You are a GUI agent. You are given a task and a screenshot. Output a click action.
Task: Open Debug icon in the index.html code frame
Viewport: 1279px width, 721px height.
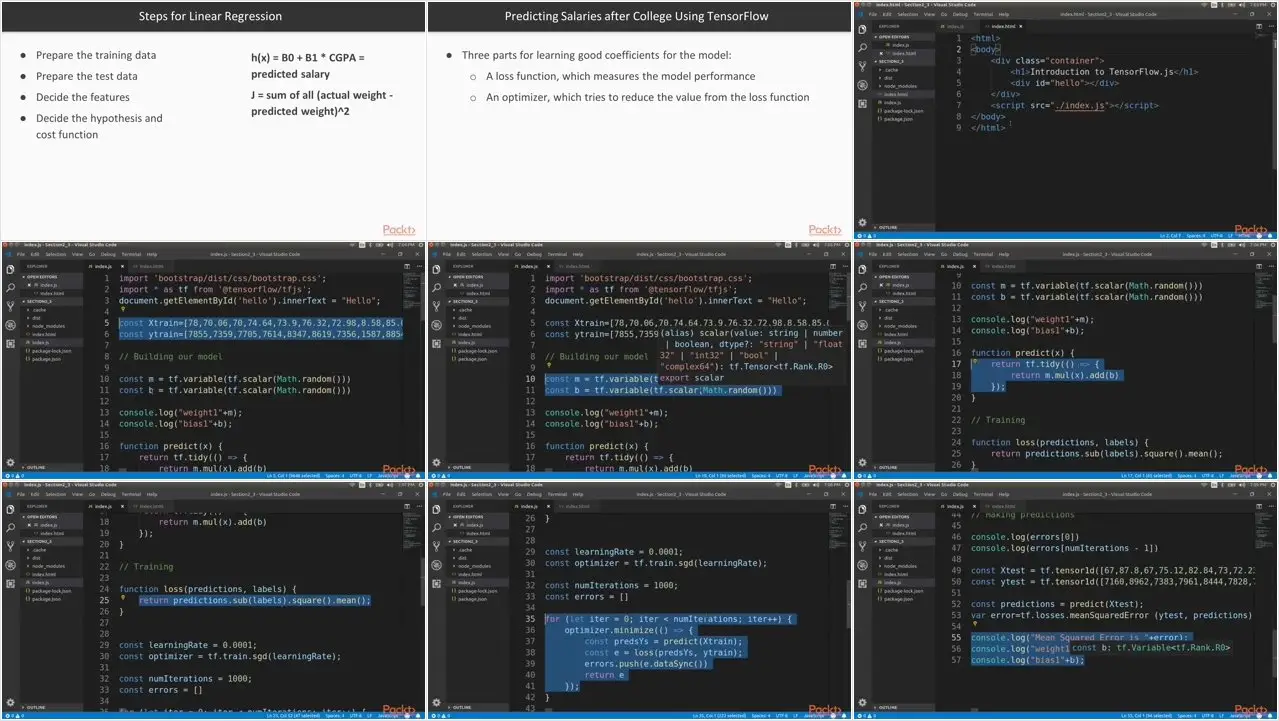tap(862, 85)
